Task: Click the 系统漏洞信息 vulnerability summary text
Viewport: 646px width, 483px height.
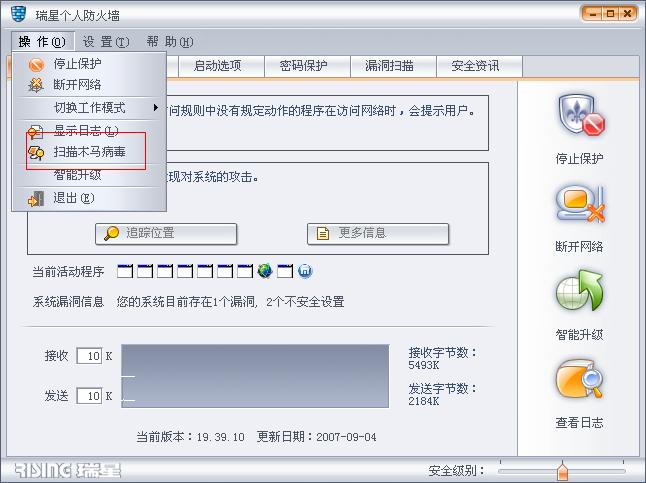Action: (230, 302)
